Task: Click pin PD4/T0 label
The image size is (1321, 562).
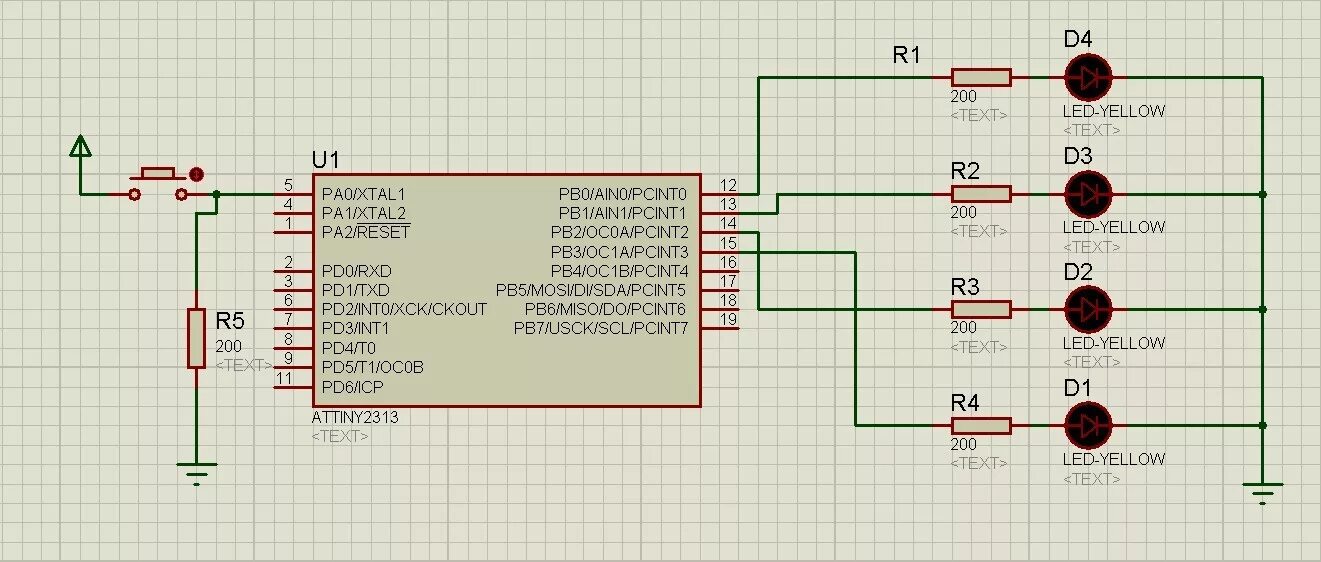Action: [349, 348]
